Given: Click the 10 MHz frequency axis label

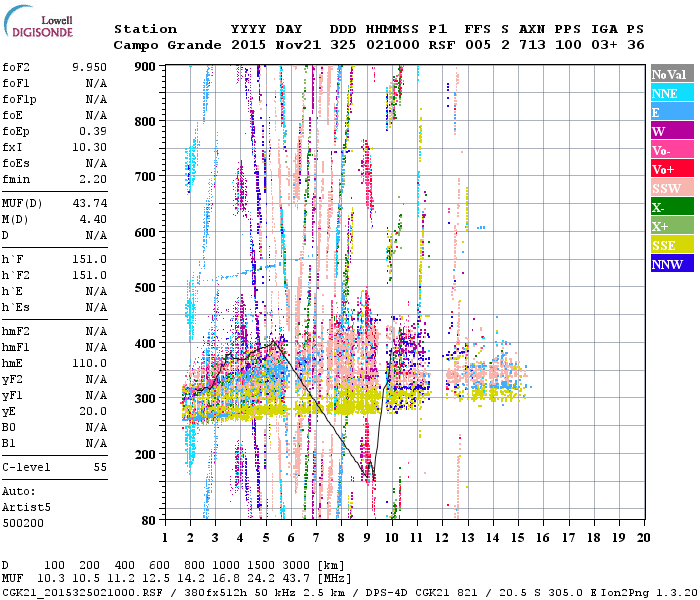Looking at the screenshot, I should [x=392, y=538].
